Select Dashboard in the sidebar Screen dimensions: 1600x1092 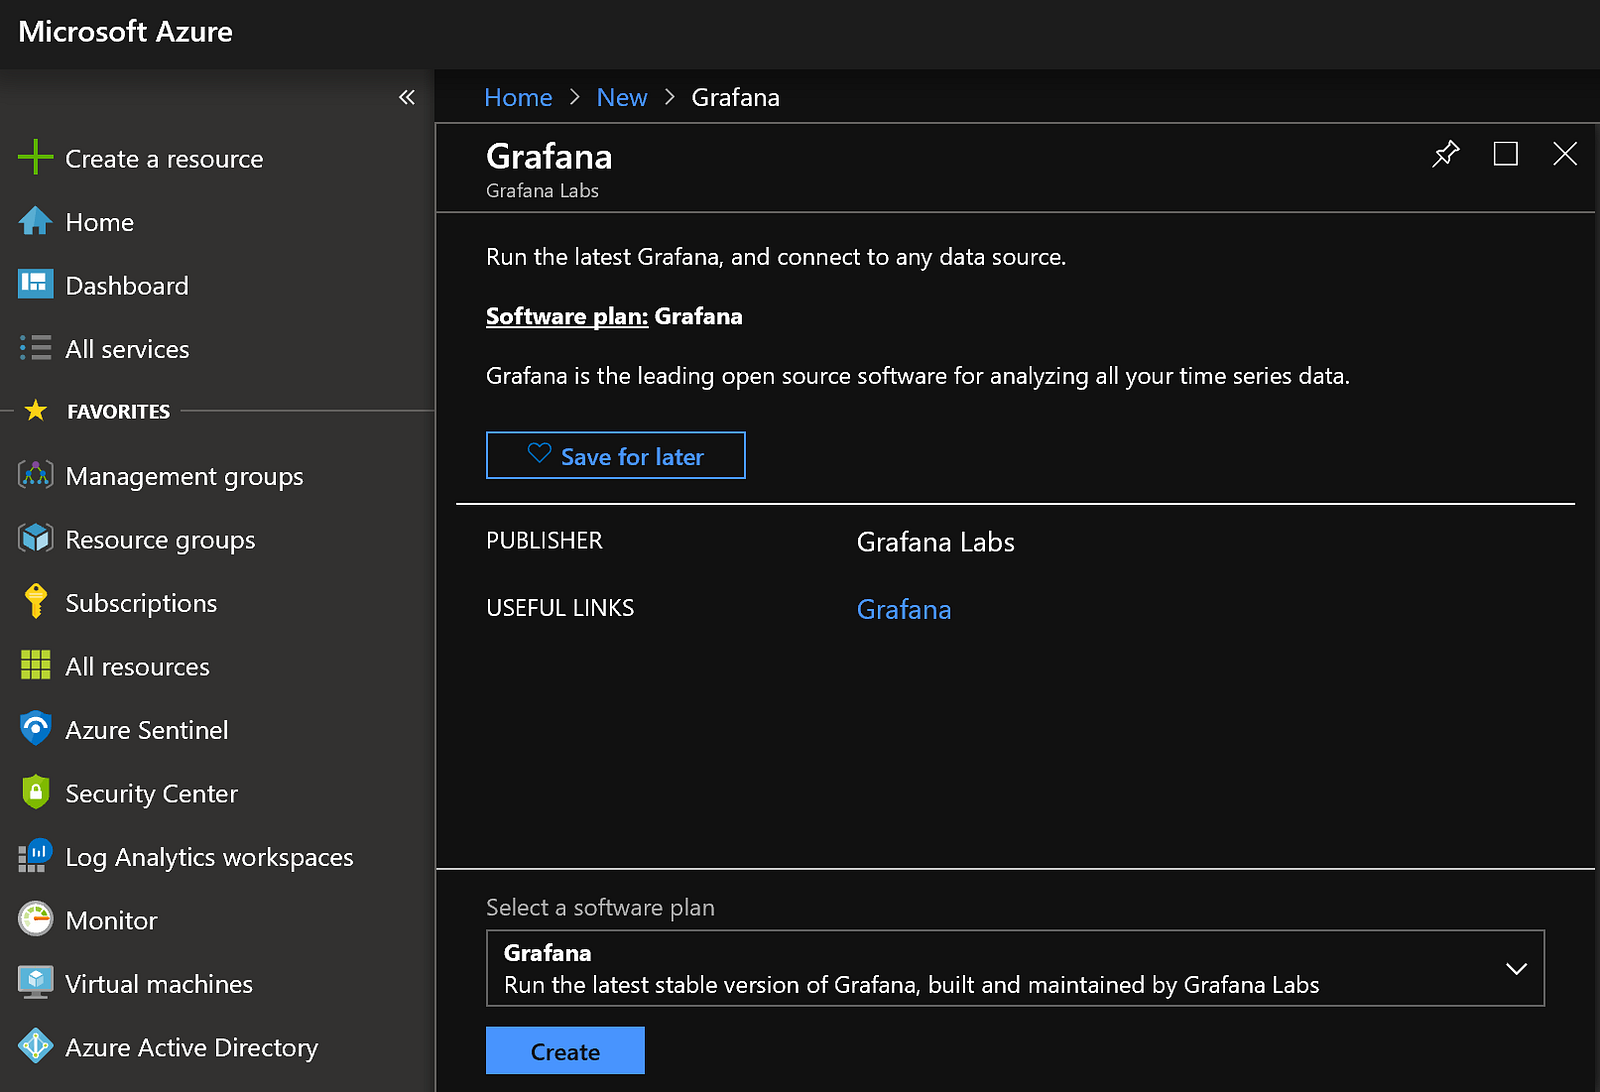click(x=126, y=286)
